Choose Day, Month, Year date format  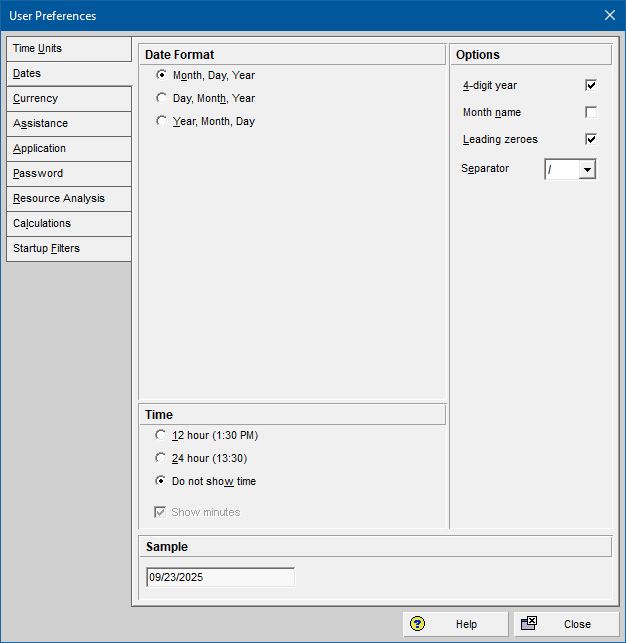click(162, 98)
